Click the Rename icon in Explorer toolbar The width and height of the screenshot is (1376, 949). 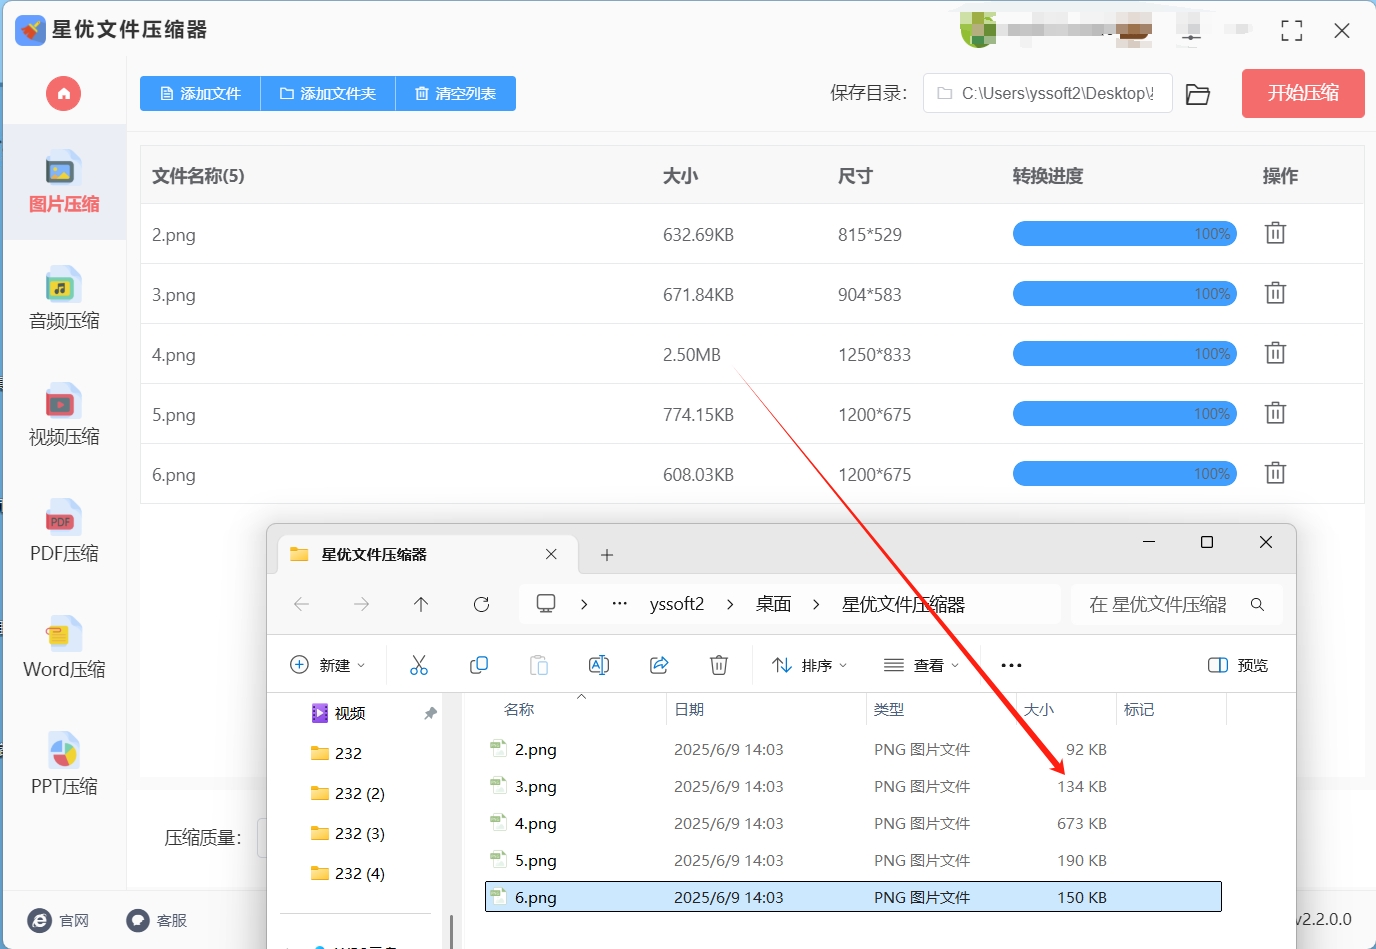pos(599,665)
